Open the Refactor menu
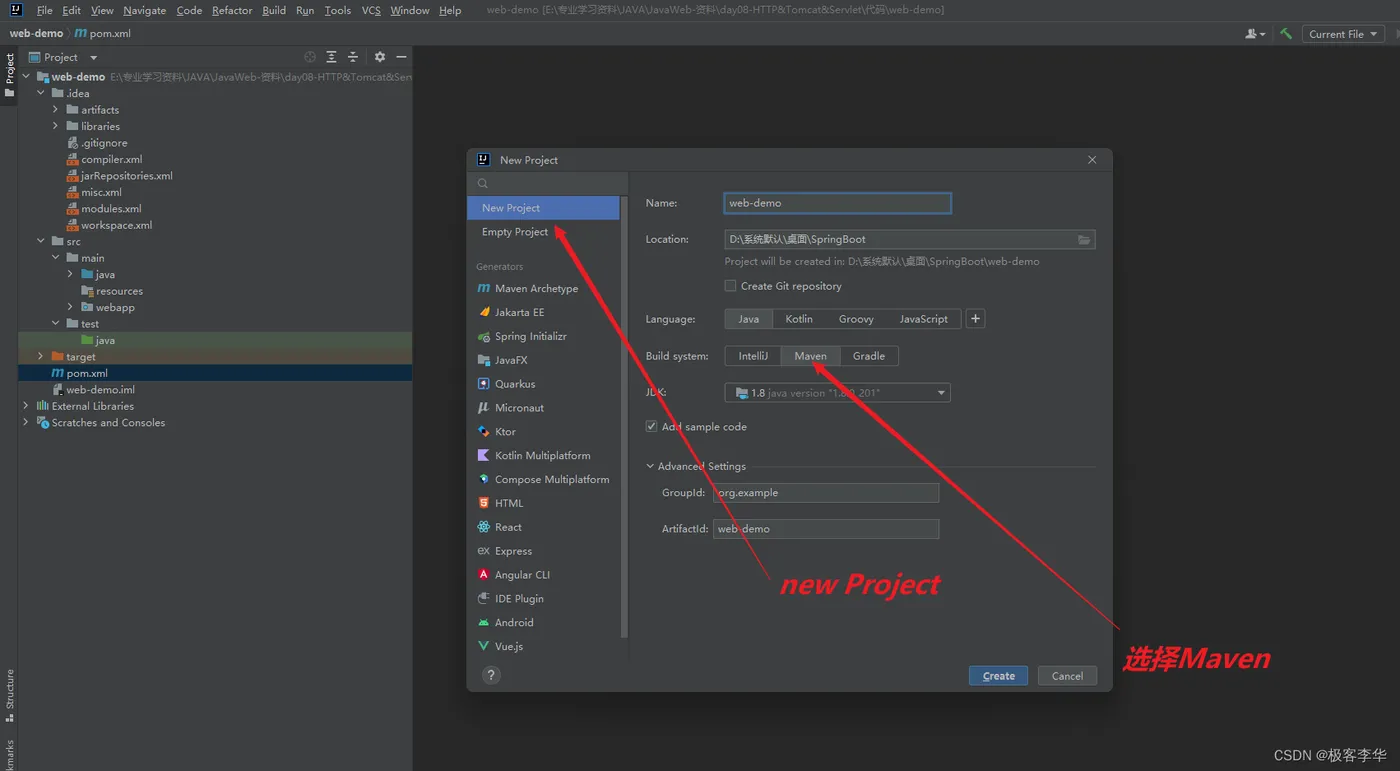Screen dimensions: 1400x771 click(232, 10)
